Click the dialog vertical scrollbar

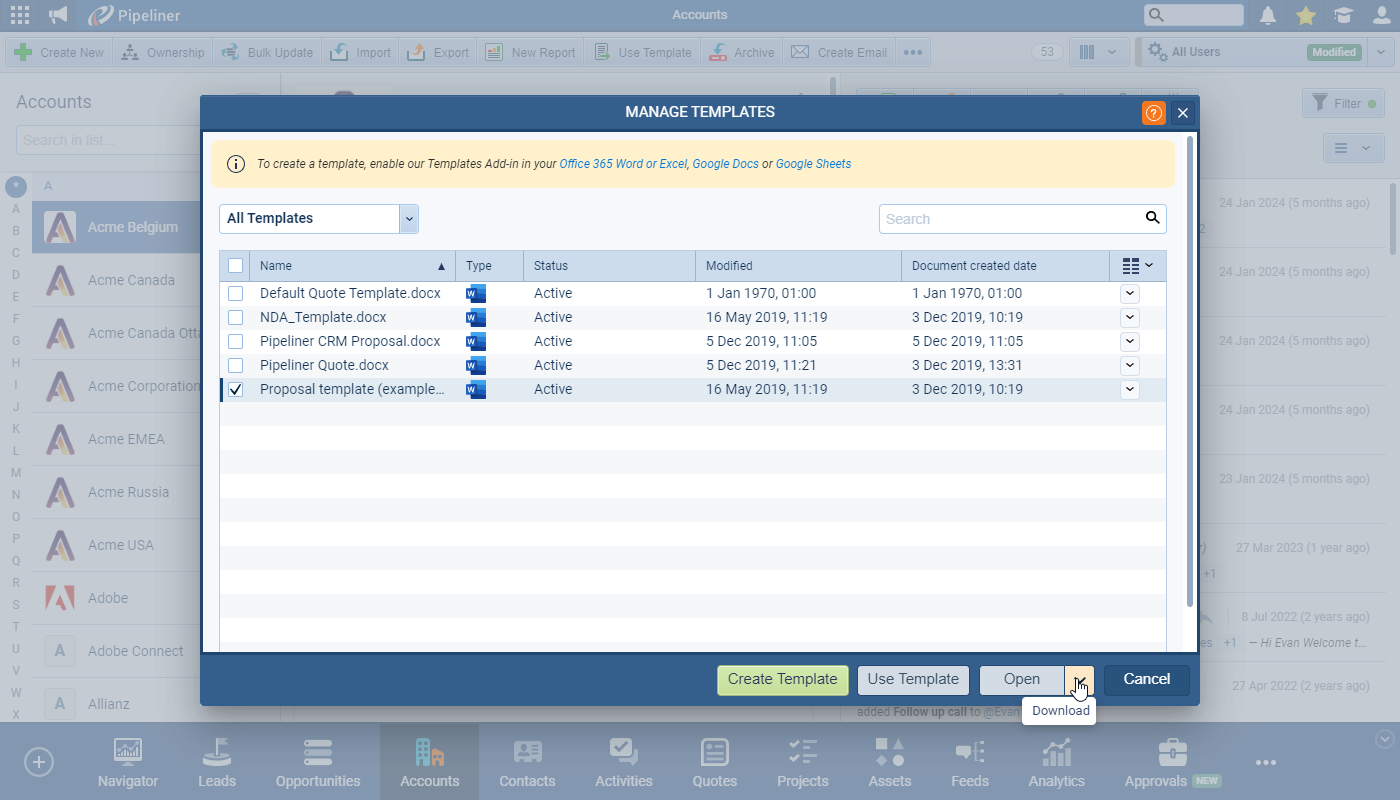[x=1189, y=370]
